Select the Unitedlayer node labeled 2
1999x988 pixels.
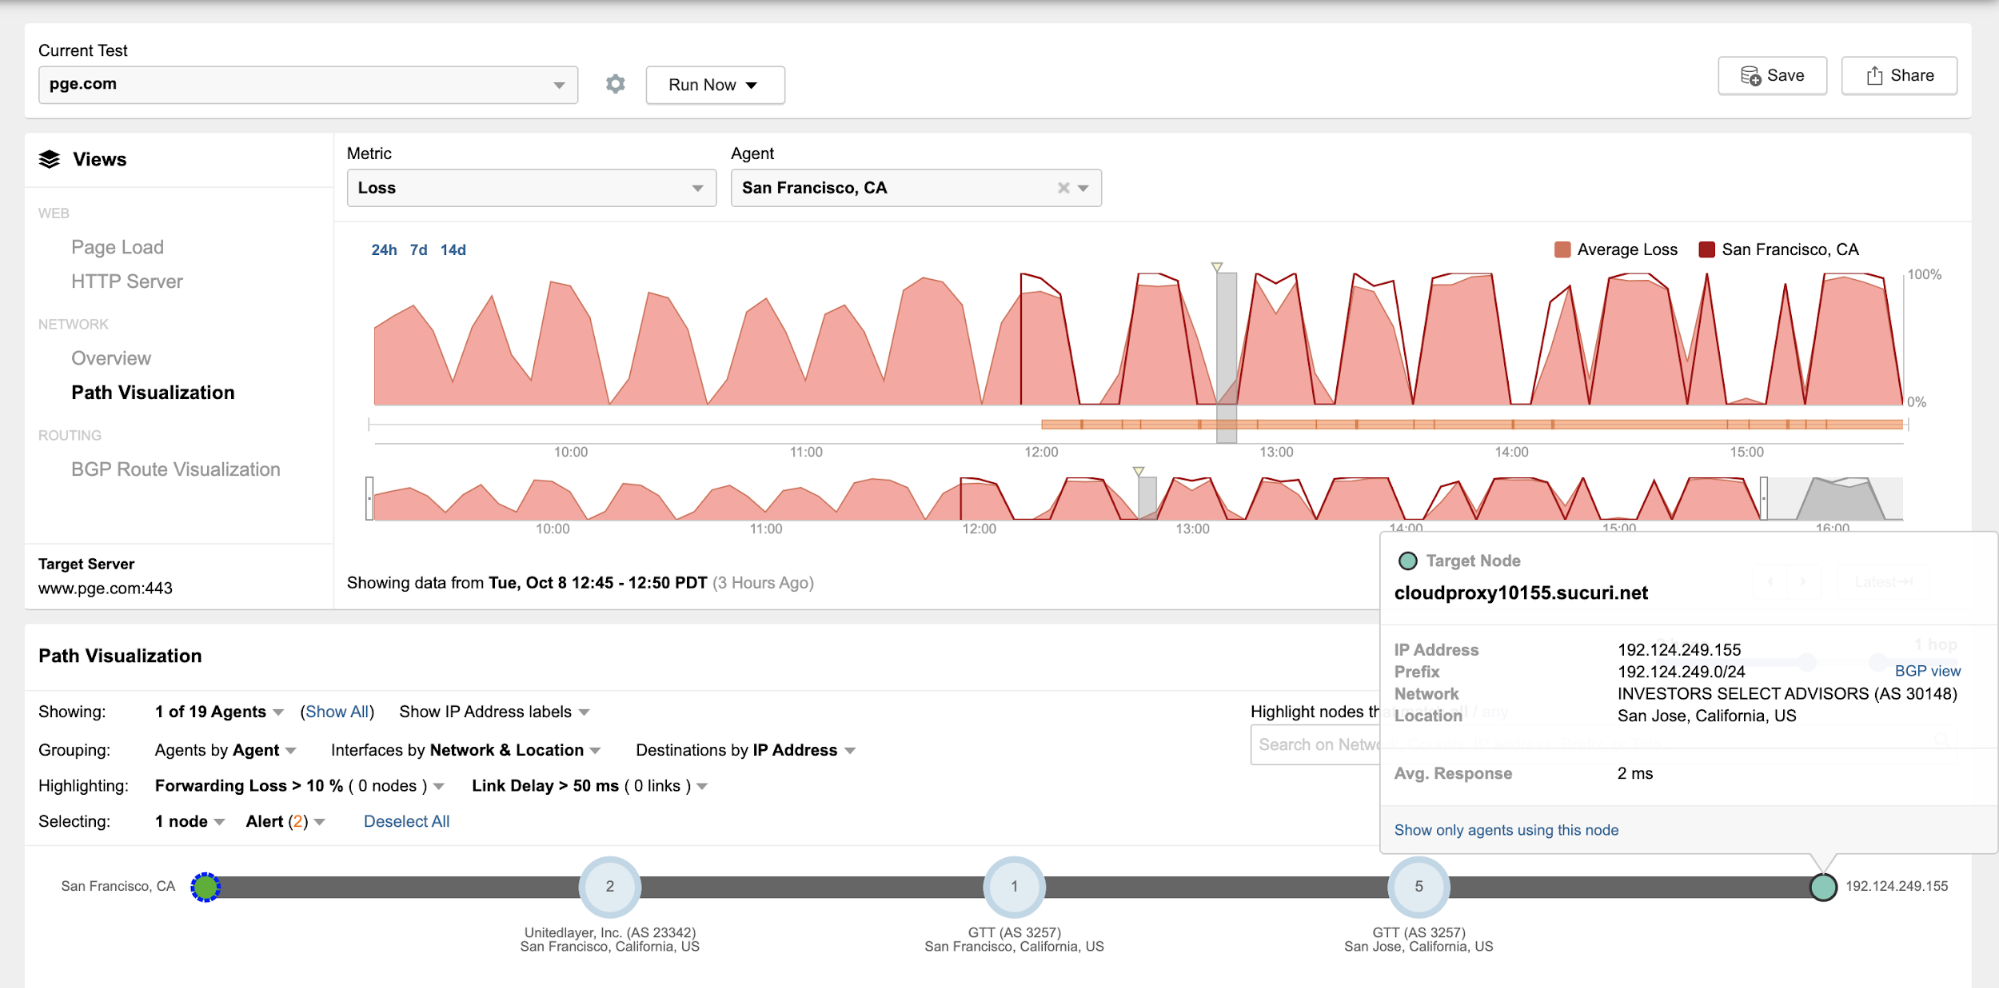(609, 887)
